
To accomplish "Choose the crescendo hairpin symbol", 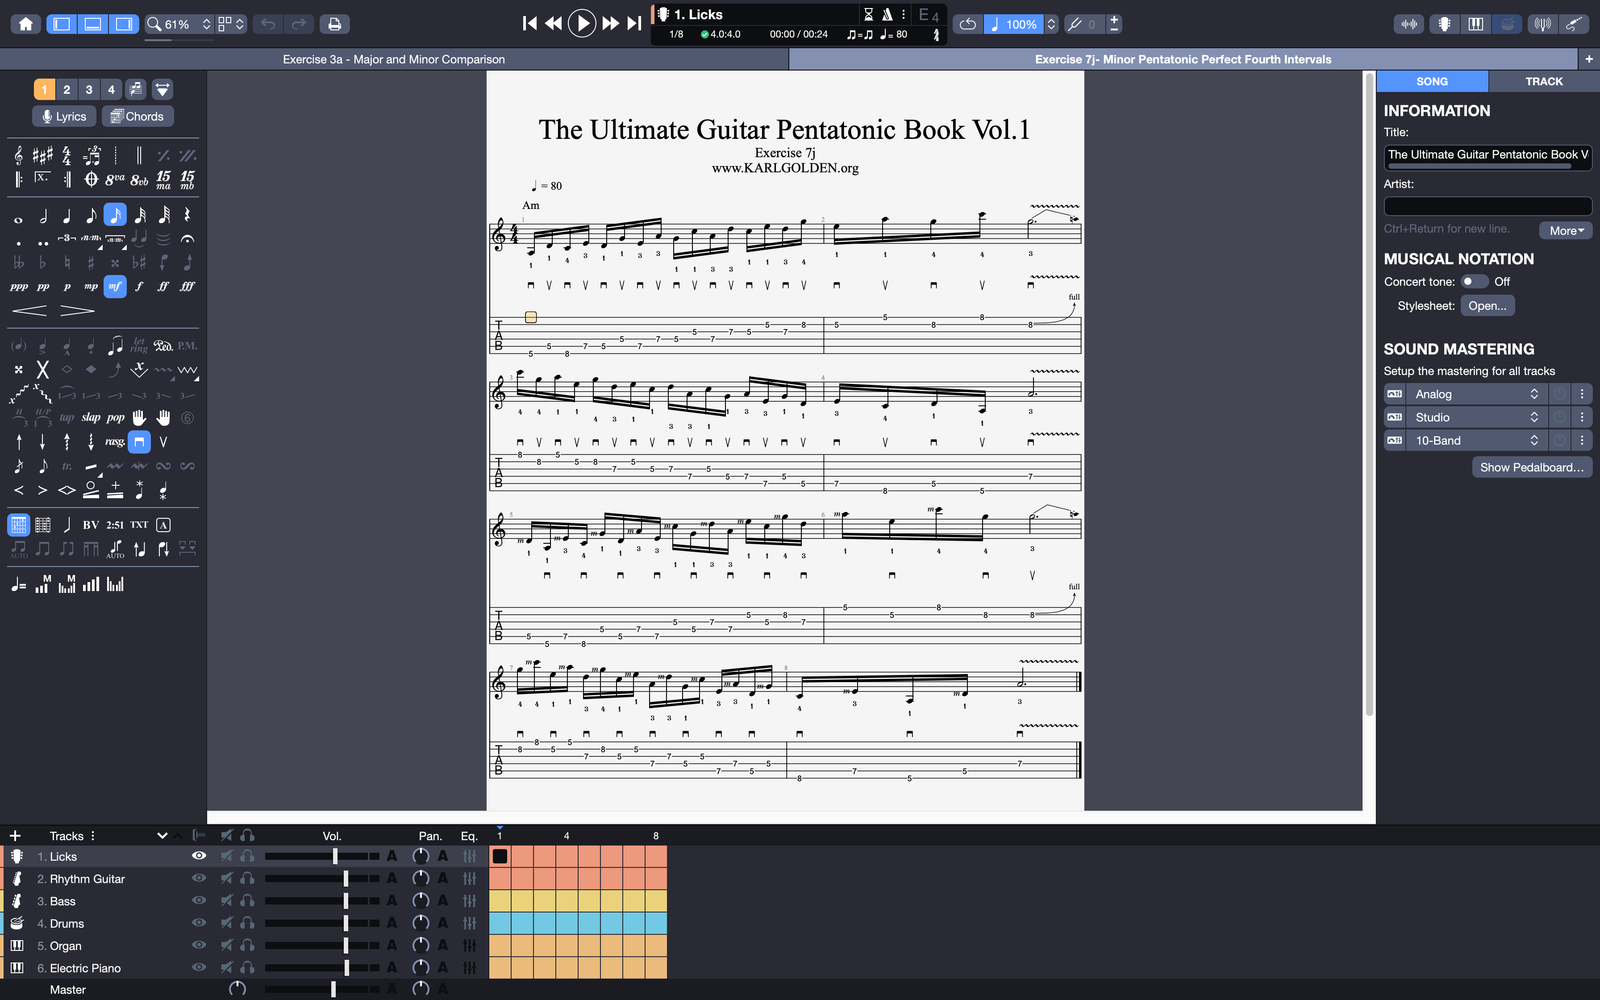I will pyautogui.click(x=29, y=311).
